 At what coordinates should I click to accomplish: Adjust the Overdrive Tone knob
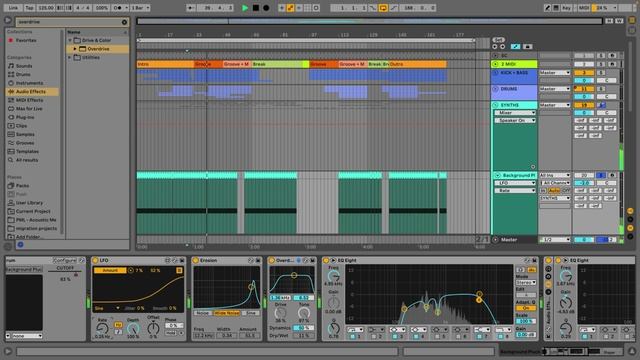pos(304,313)
